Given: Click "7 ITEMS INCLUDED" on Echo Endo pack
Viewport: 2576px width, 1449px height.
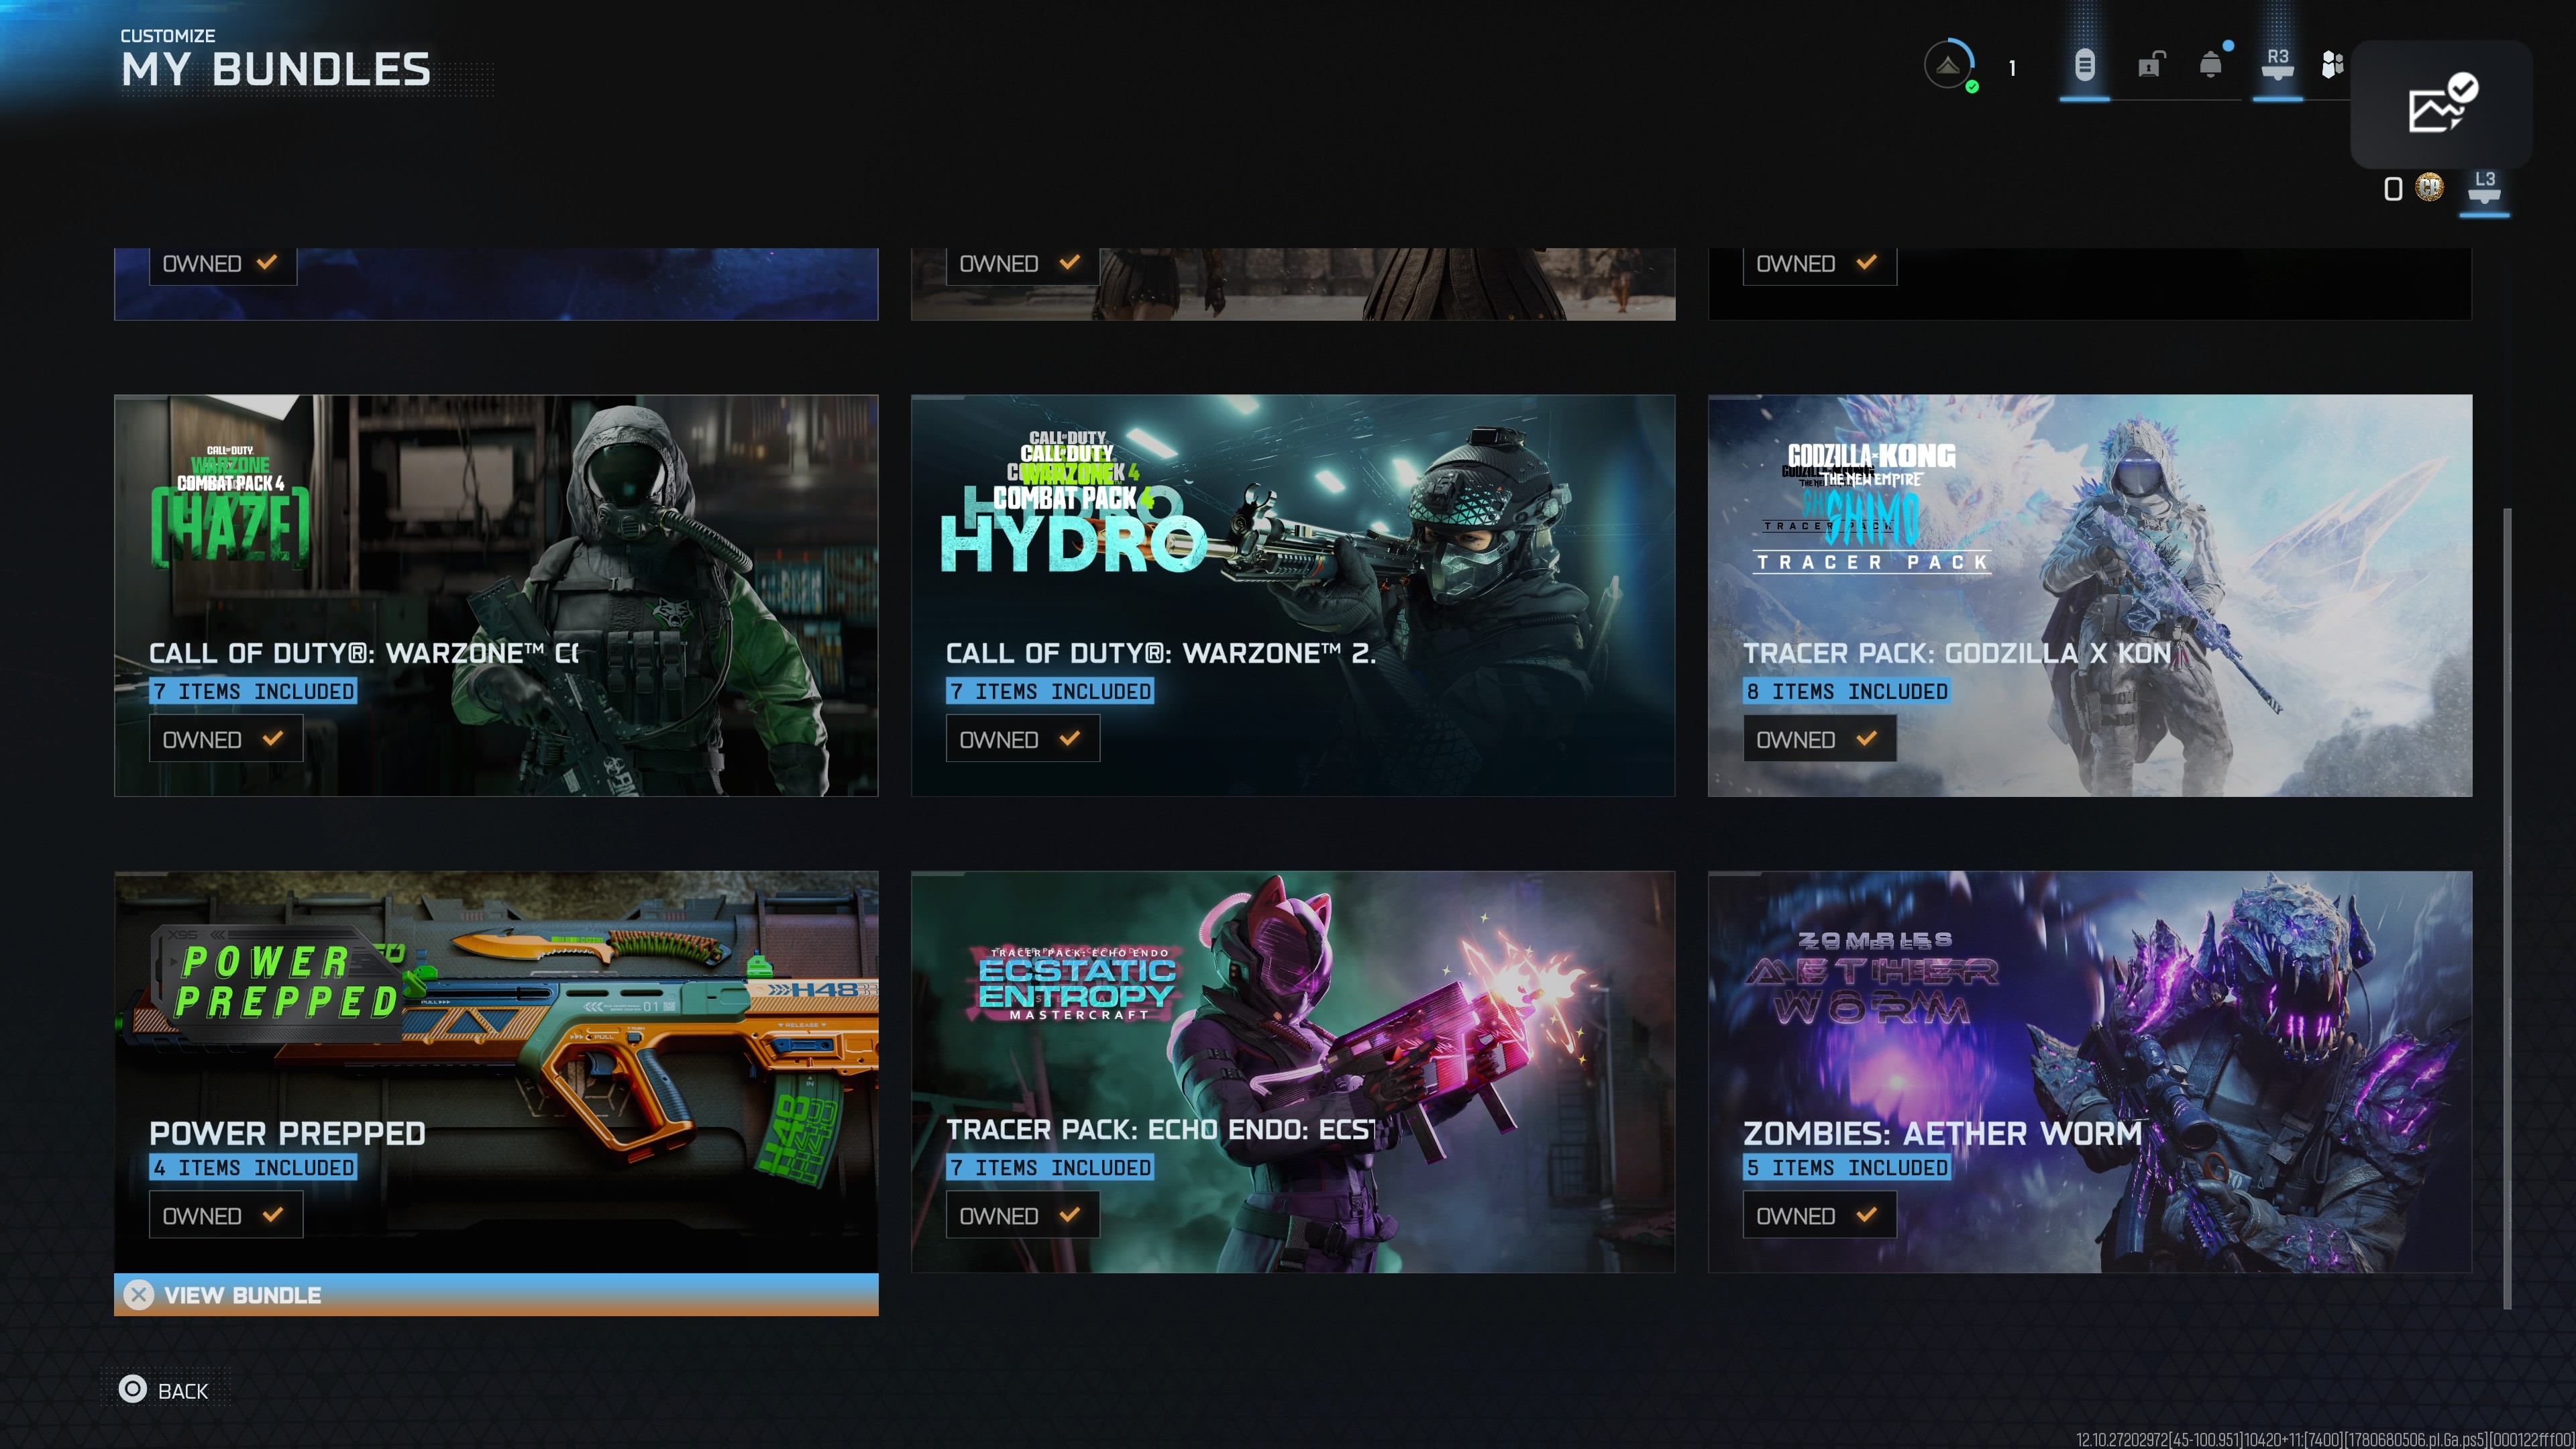Looking at the screenshot, I should pyautogui.click(x=1050, y=1167).
